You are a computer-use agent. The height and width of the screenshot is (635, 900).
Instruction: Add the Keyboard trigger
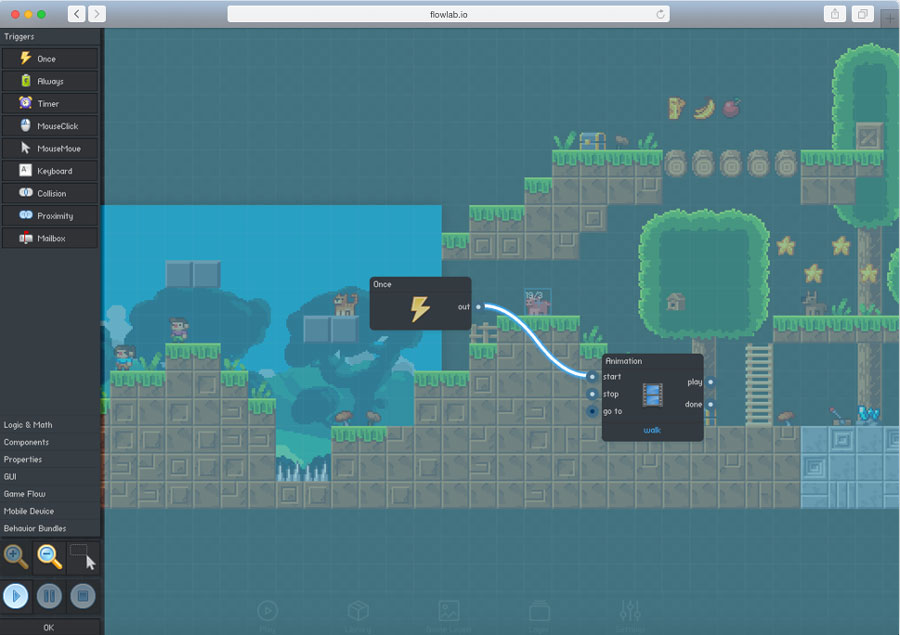click(50, 171)
